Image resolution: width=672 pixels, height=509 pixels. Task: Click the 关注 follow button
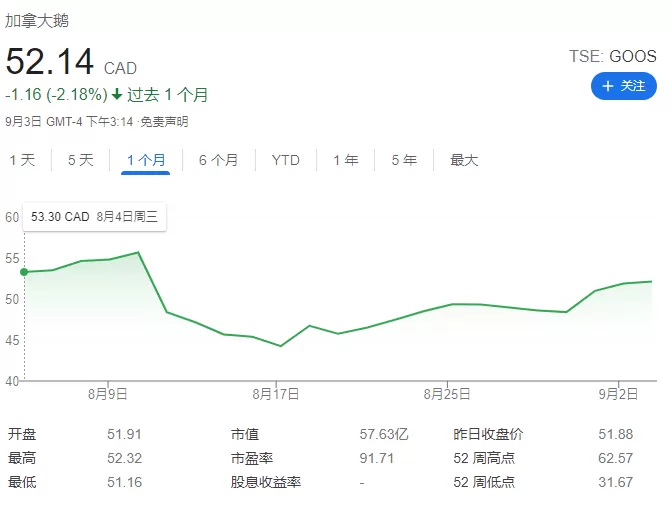tap(624, 86)
